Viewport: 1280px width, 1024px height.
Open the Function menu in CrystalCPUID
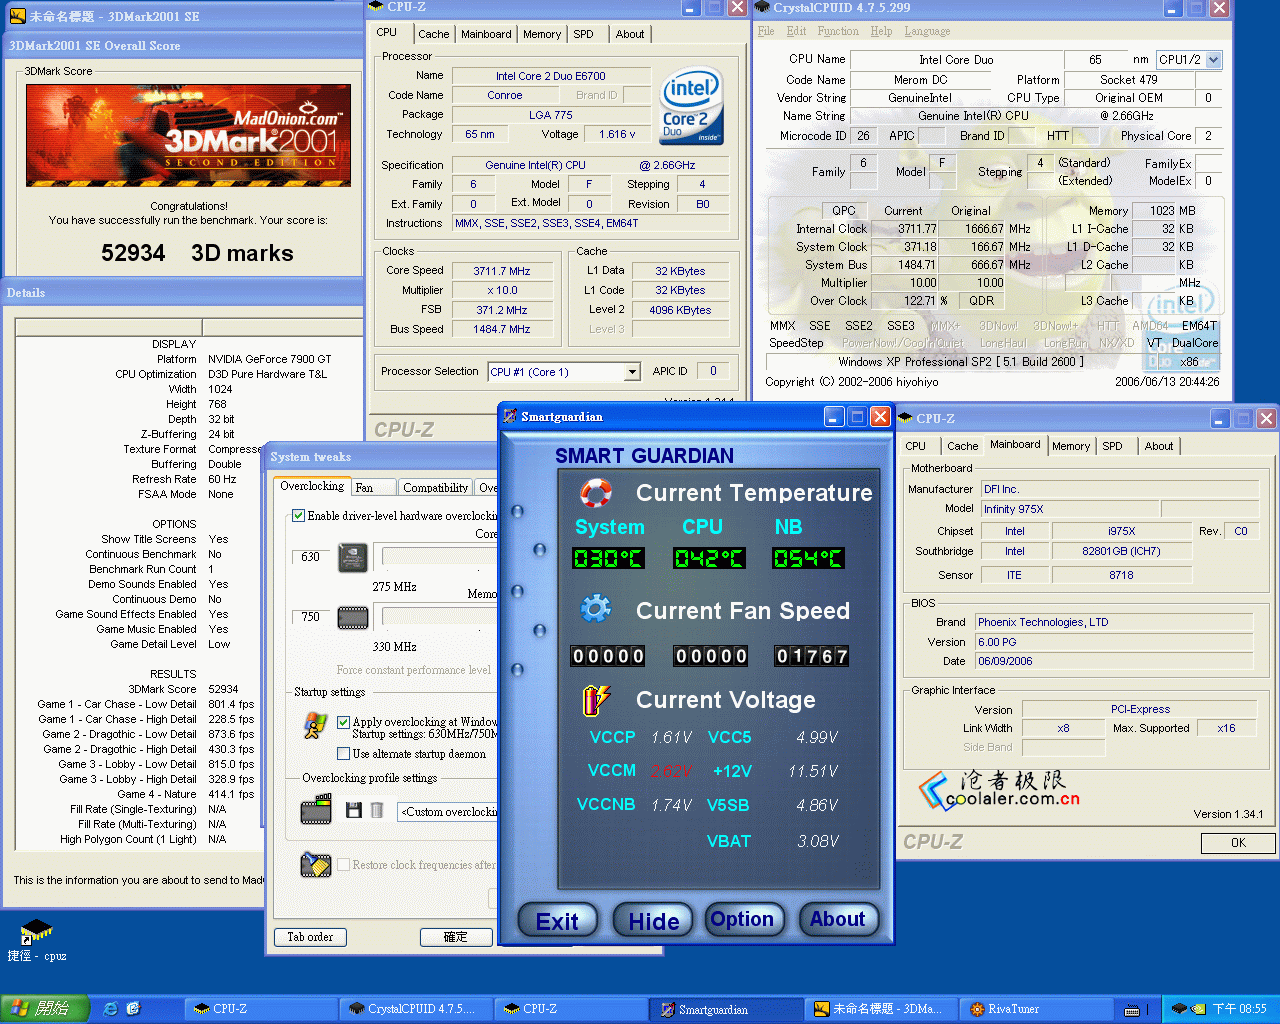click(x=837, y=31)
